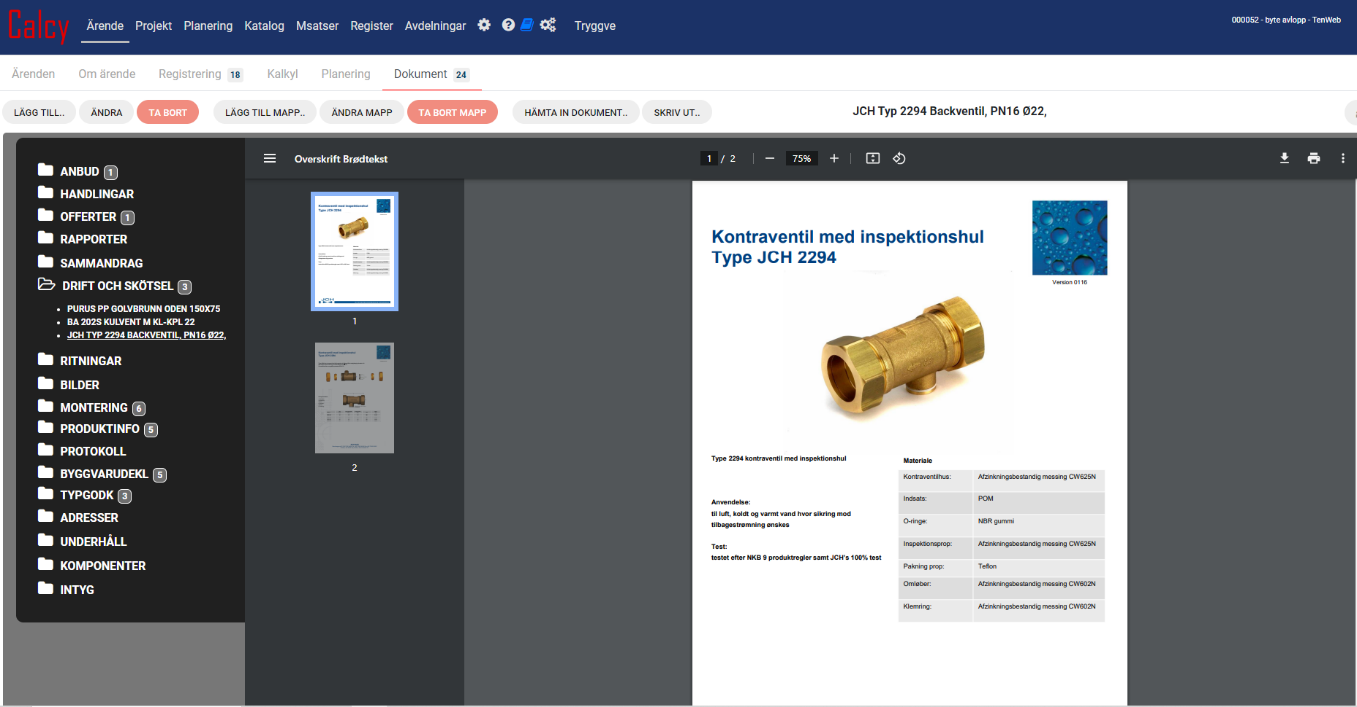Zoom out with the minus icon
1357x707 pixels.
tap(769, 159)
